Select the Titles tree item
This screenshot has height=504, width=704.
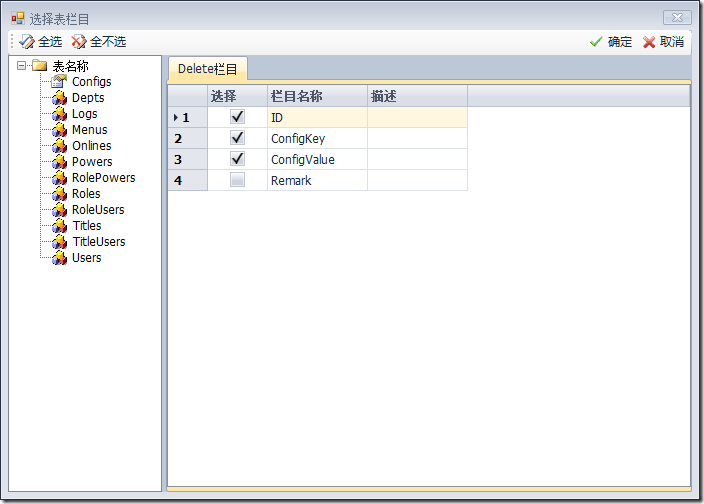87,226
